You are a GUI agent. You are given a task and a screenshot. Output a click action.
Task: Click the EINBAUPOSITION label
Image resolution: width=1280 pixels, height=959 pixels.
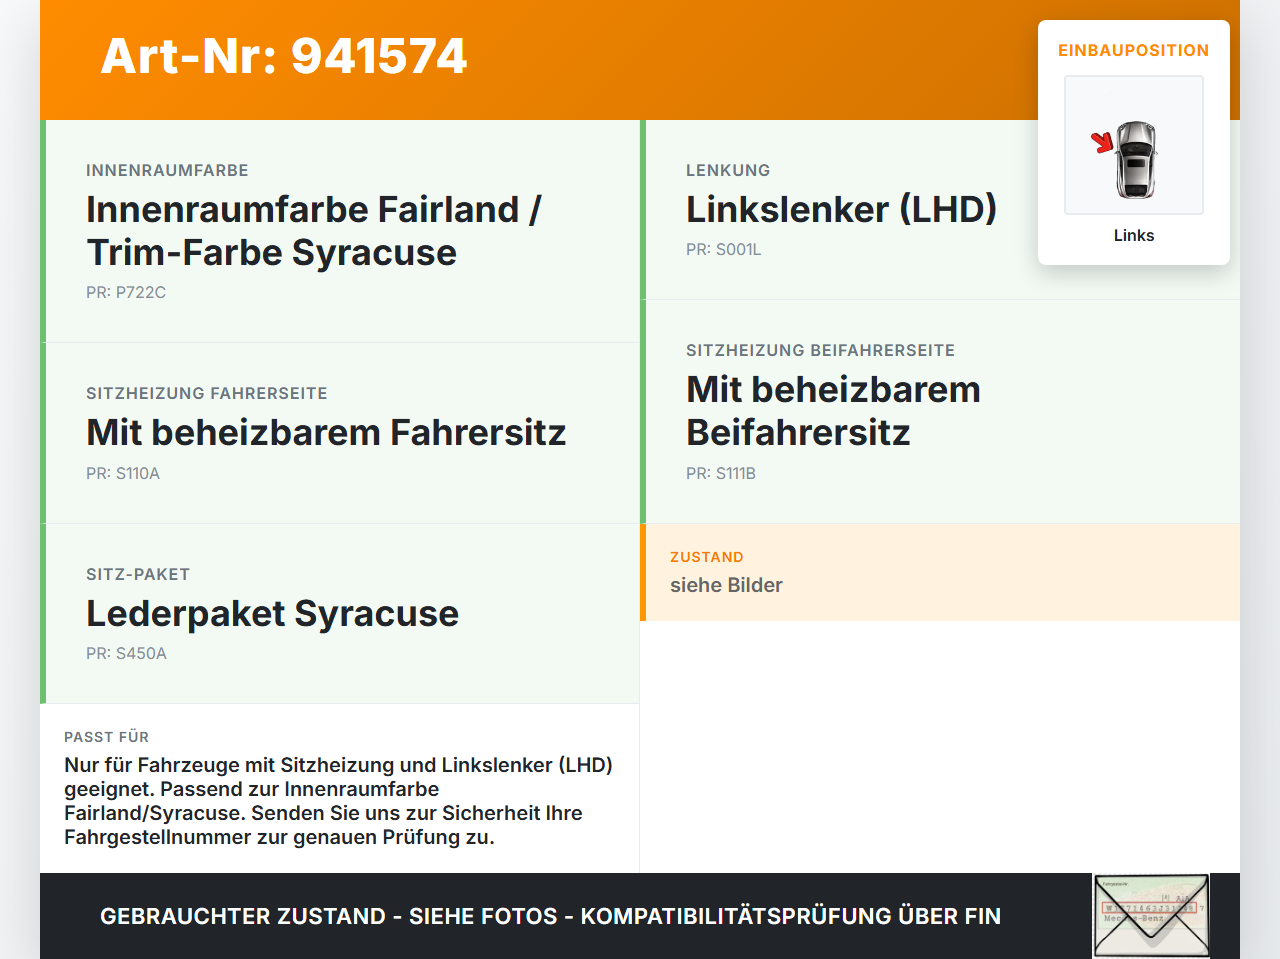[1134, 50]
